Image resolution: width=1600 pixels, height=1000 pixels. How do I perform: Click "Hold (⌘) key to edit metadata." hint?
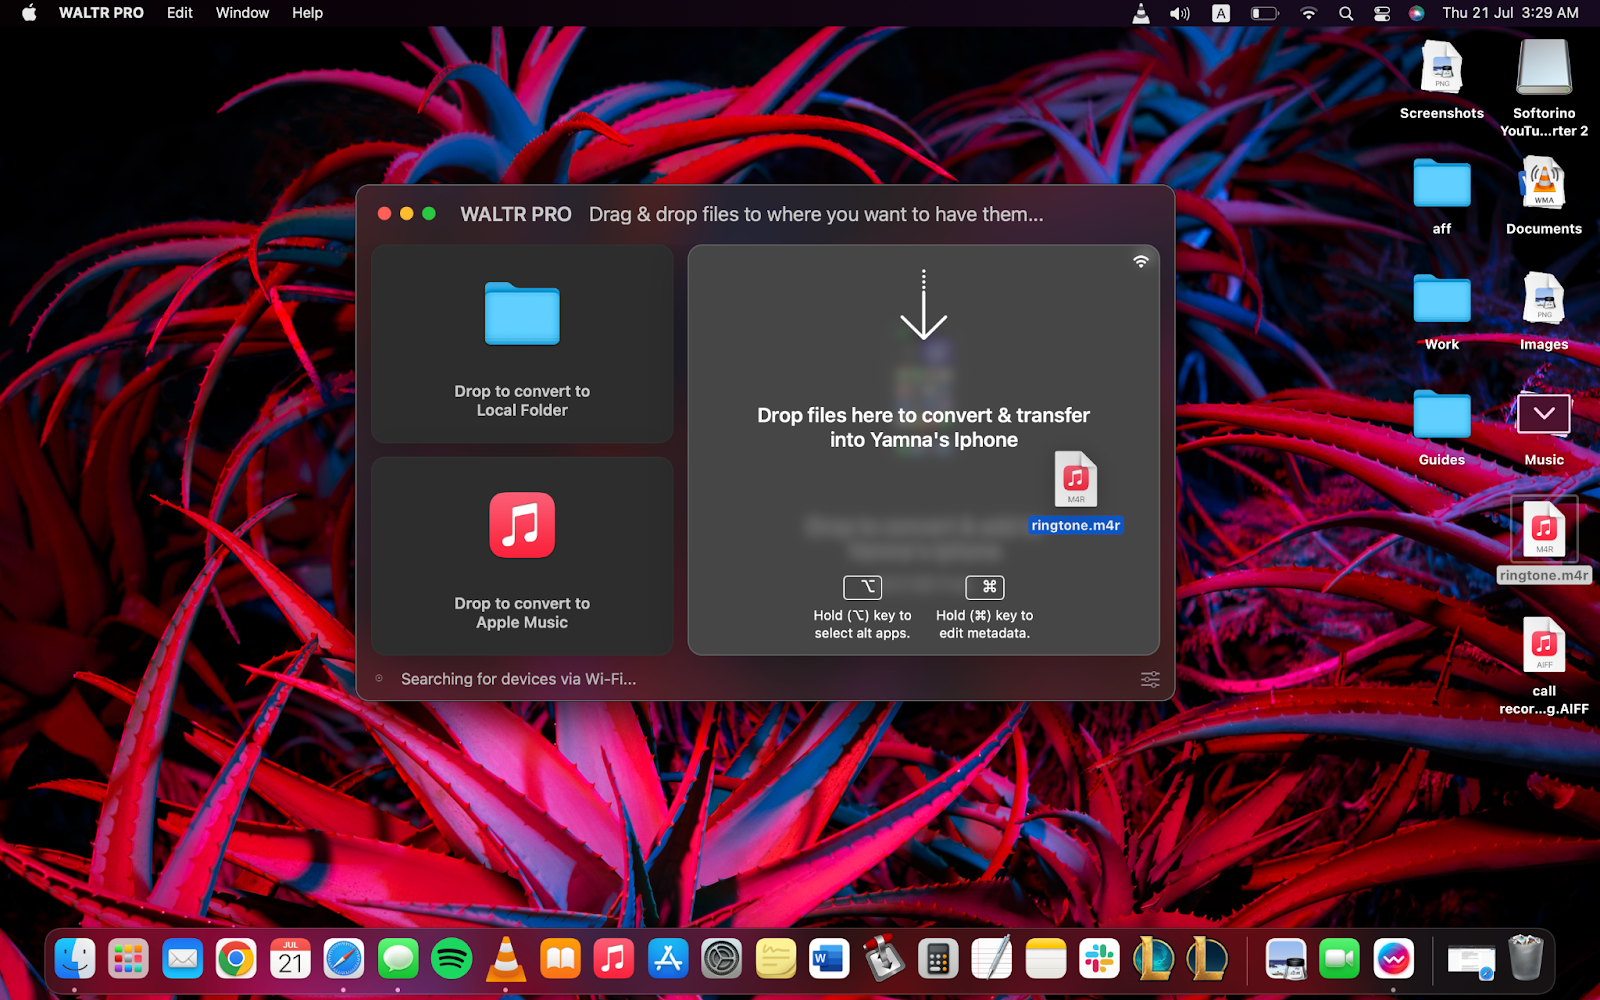(x=985, y=624)
